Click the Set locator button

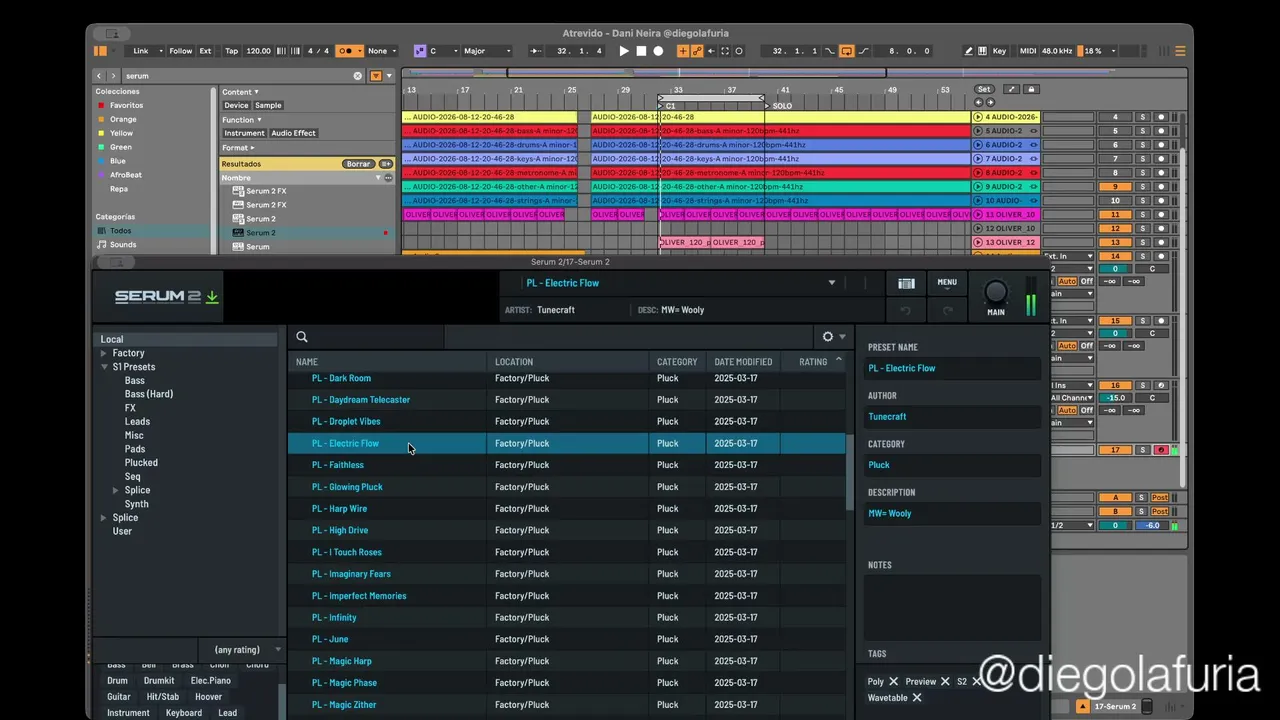click(x=984, y=89)
